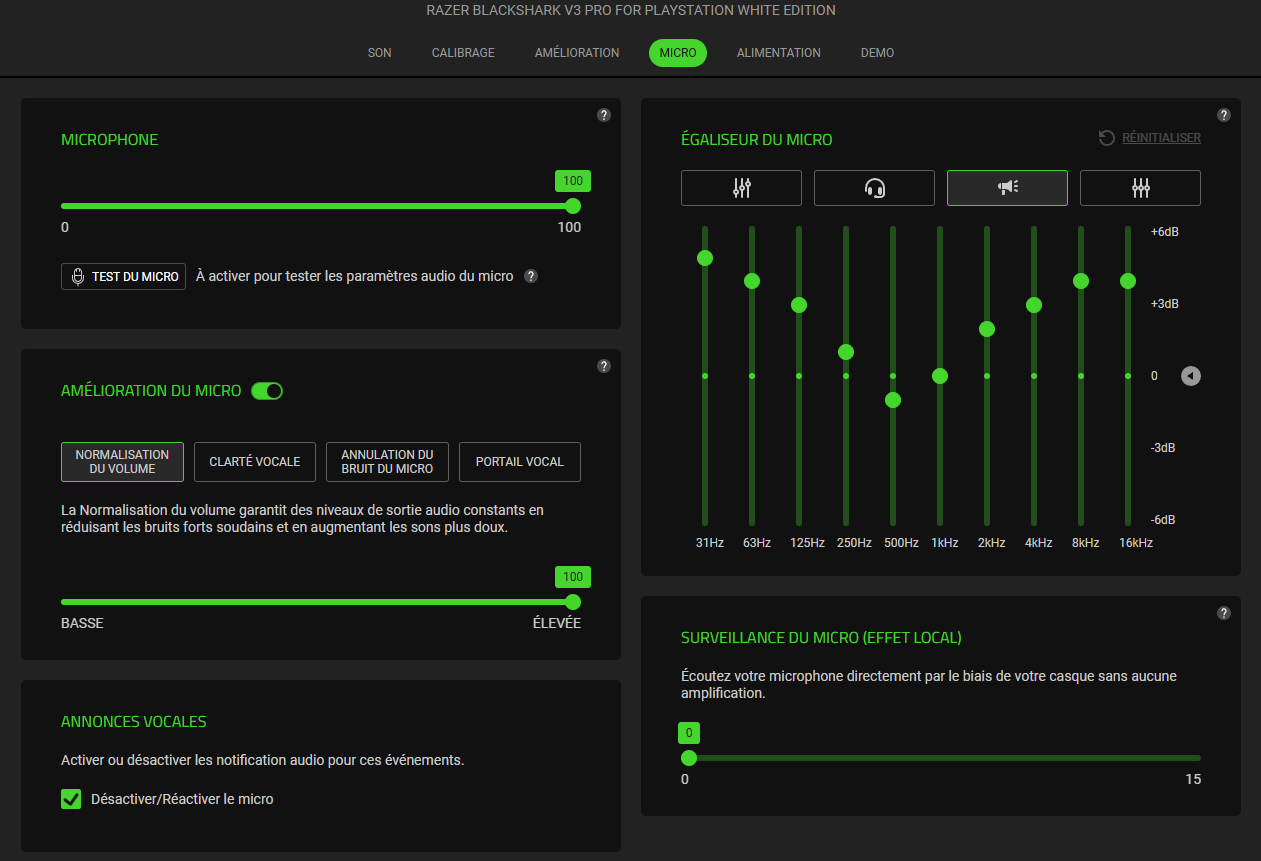Switch to the SON tab
Image resolution: width=1261 pixels, height=861 pixels.
point(380,53)
